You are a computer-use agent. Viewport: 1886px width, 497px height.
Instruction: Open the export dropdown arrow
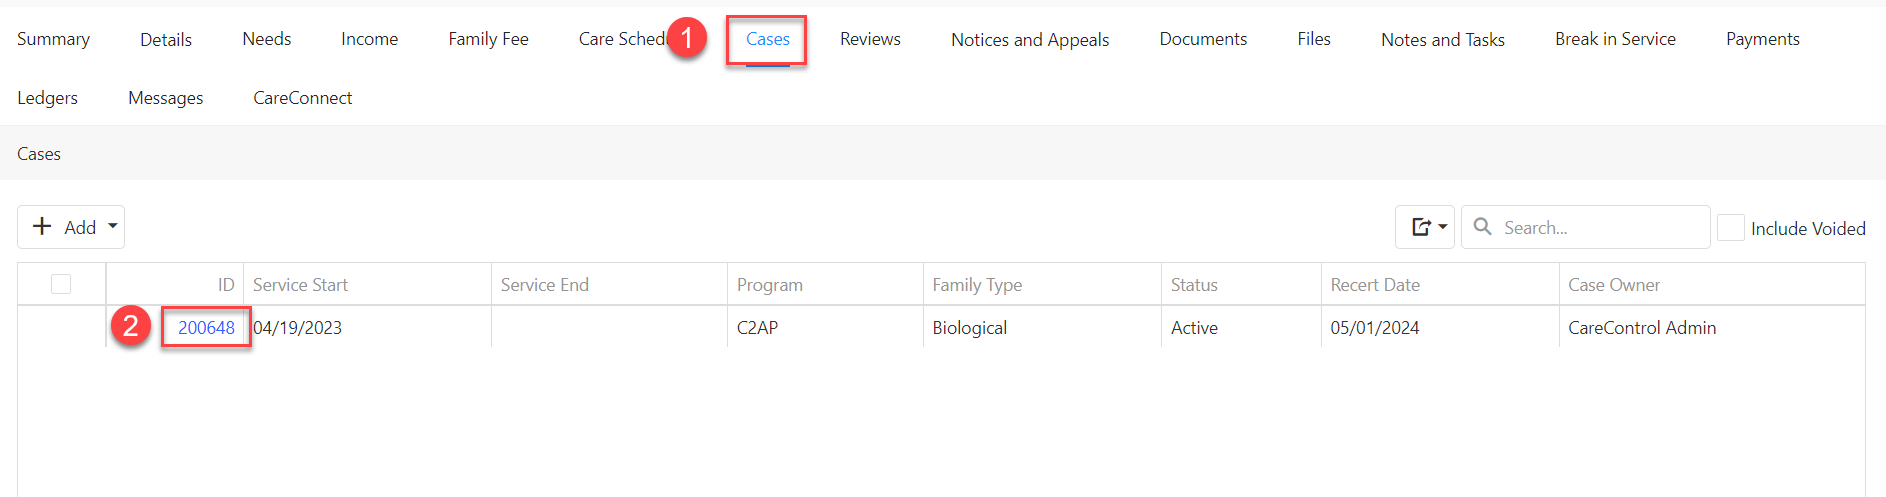coord(1443,227)
